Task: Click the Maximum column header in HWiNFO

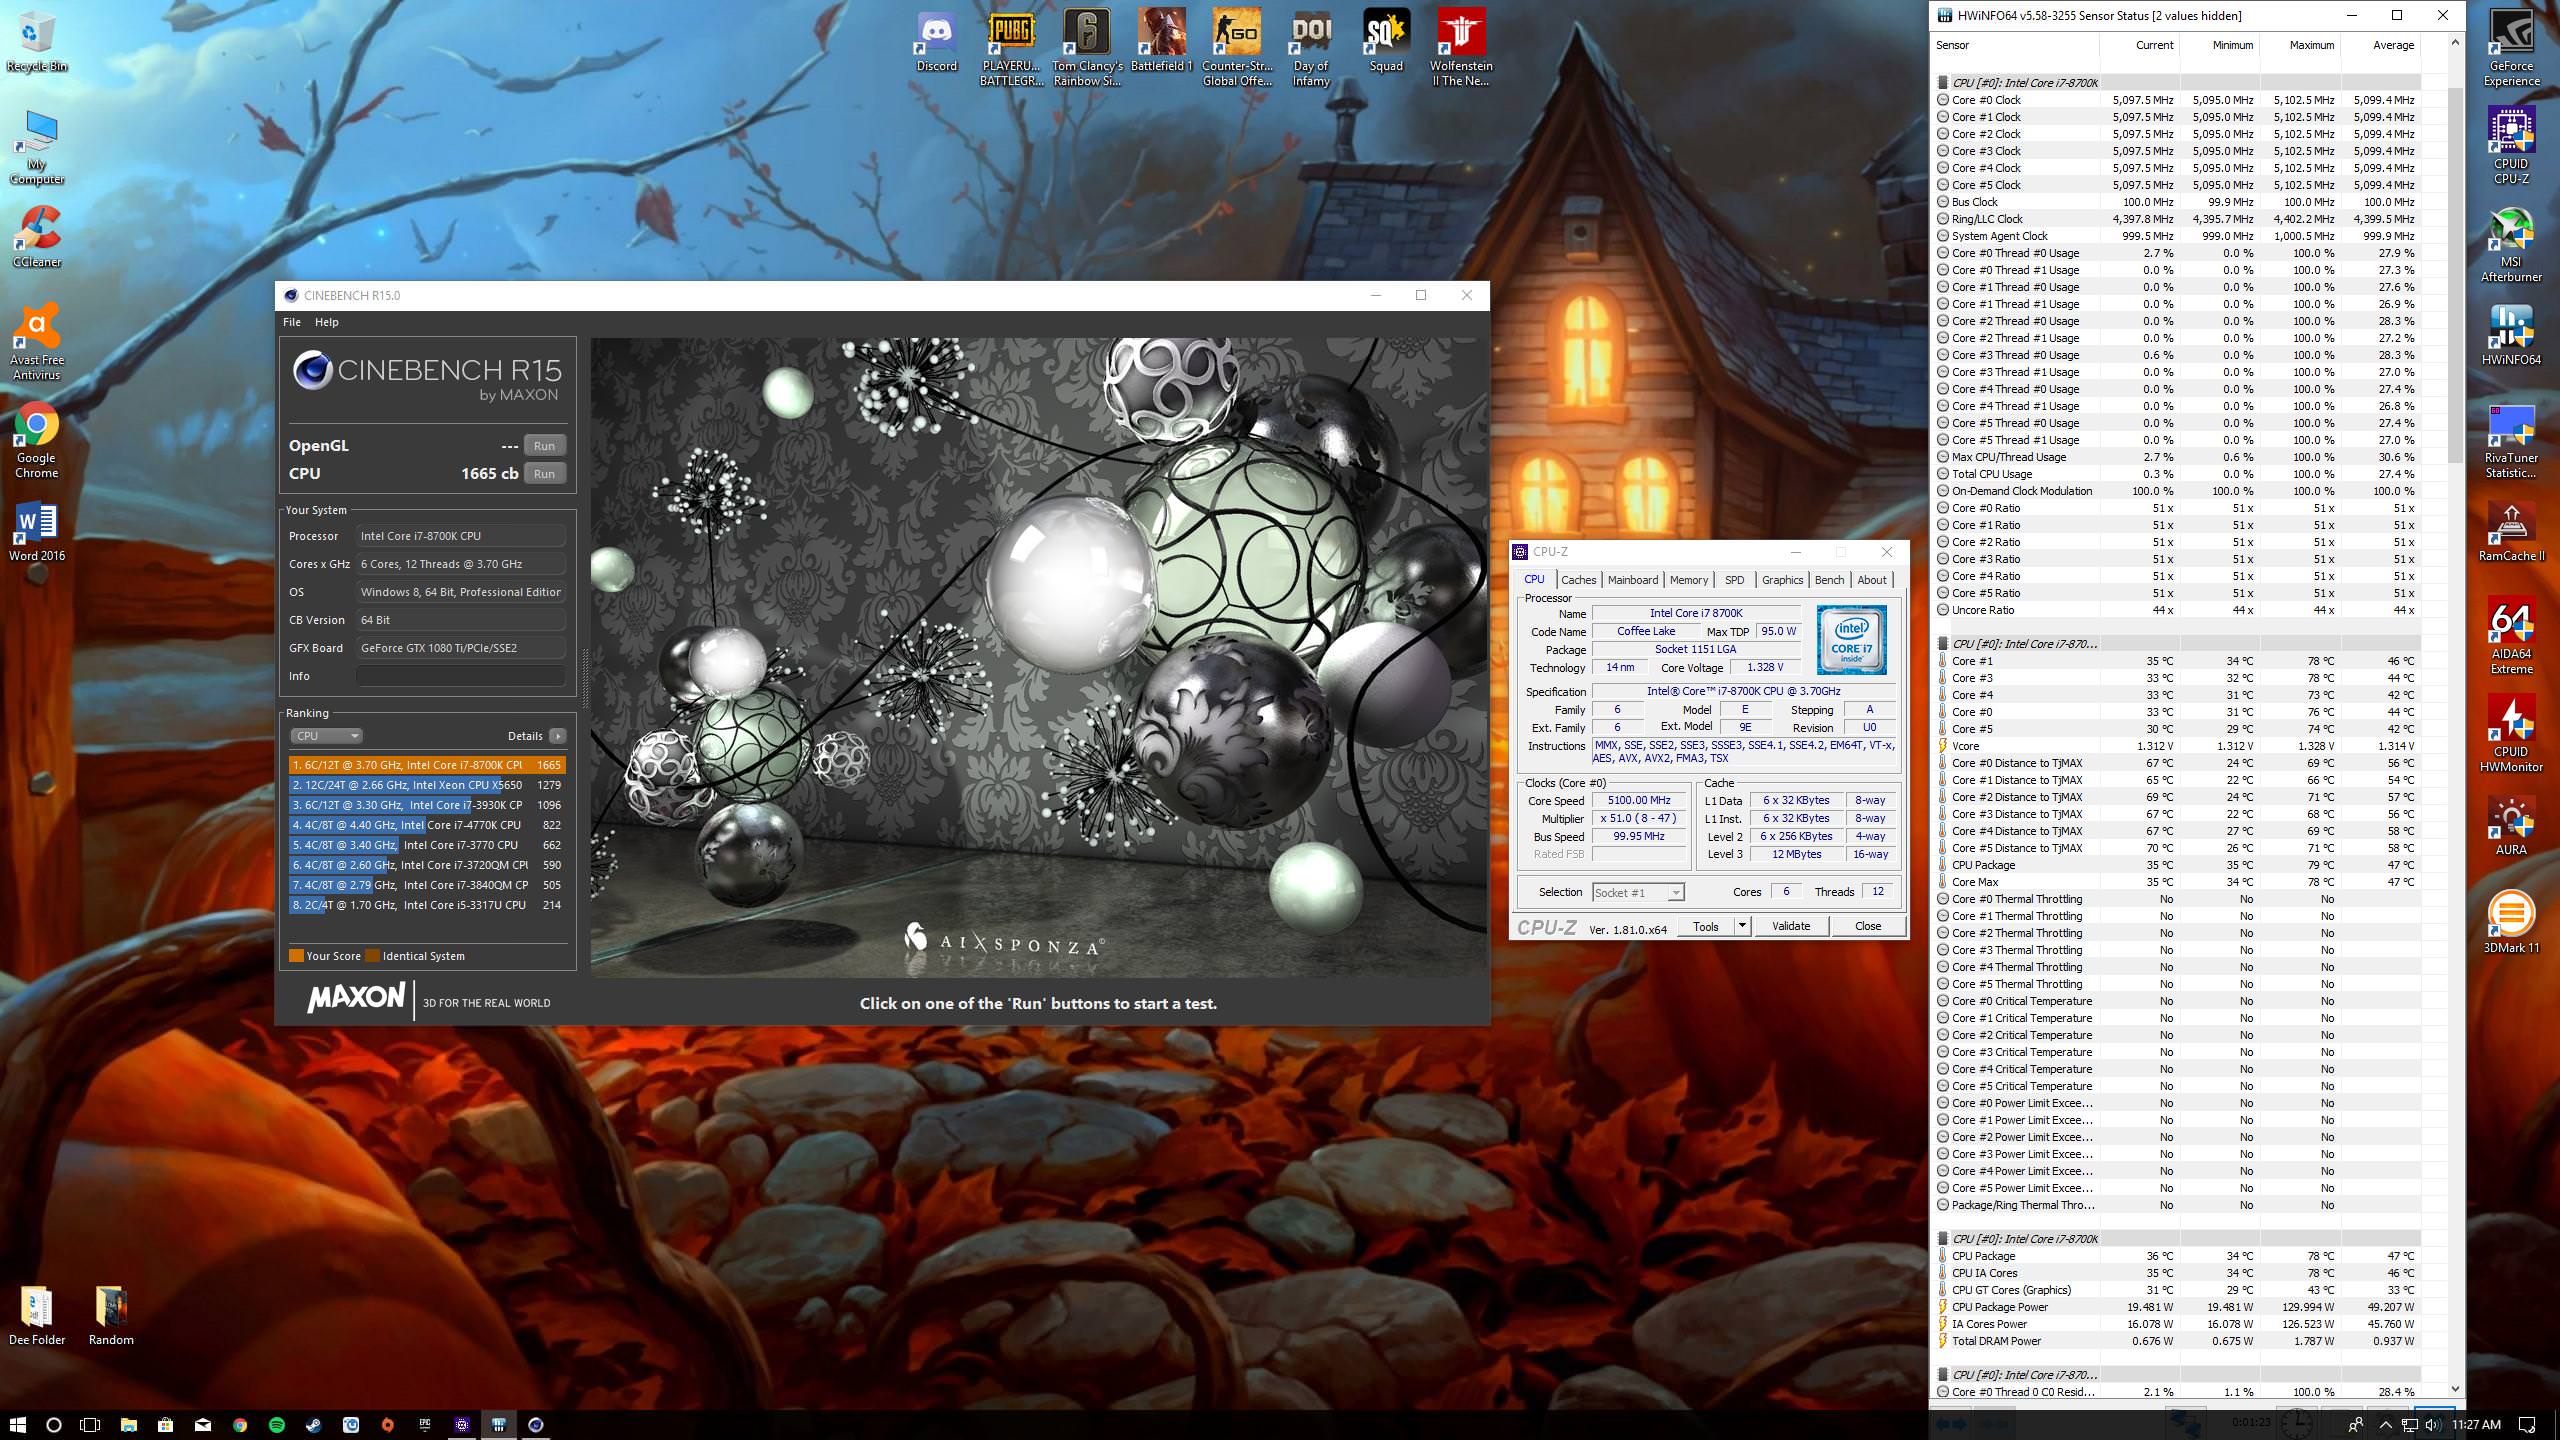Action: pos(2301,45)
